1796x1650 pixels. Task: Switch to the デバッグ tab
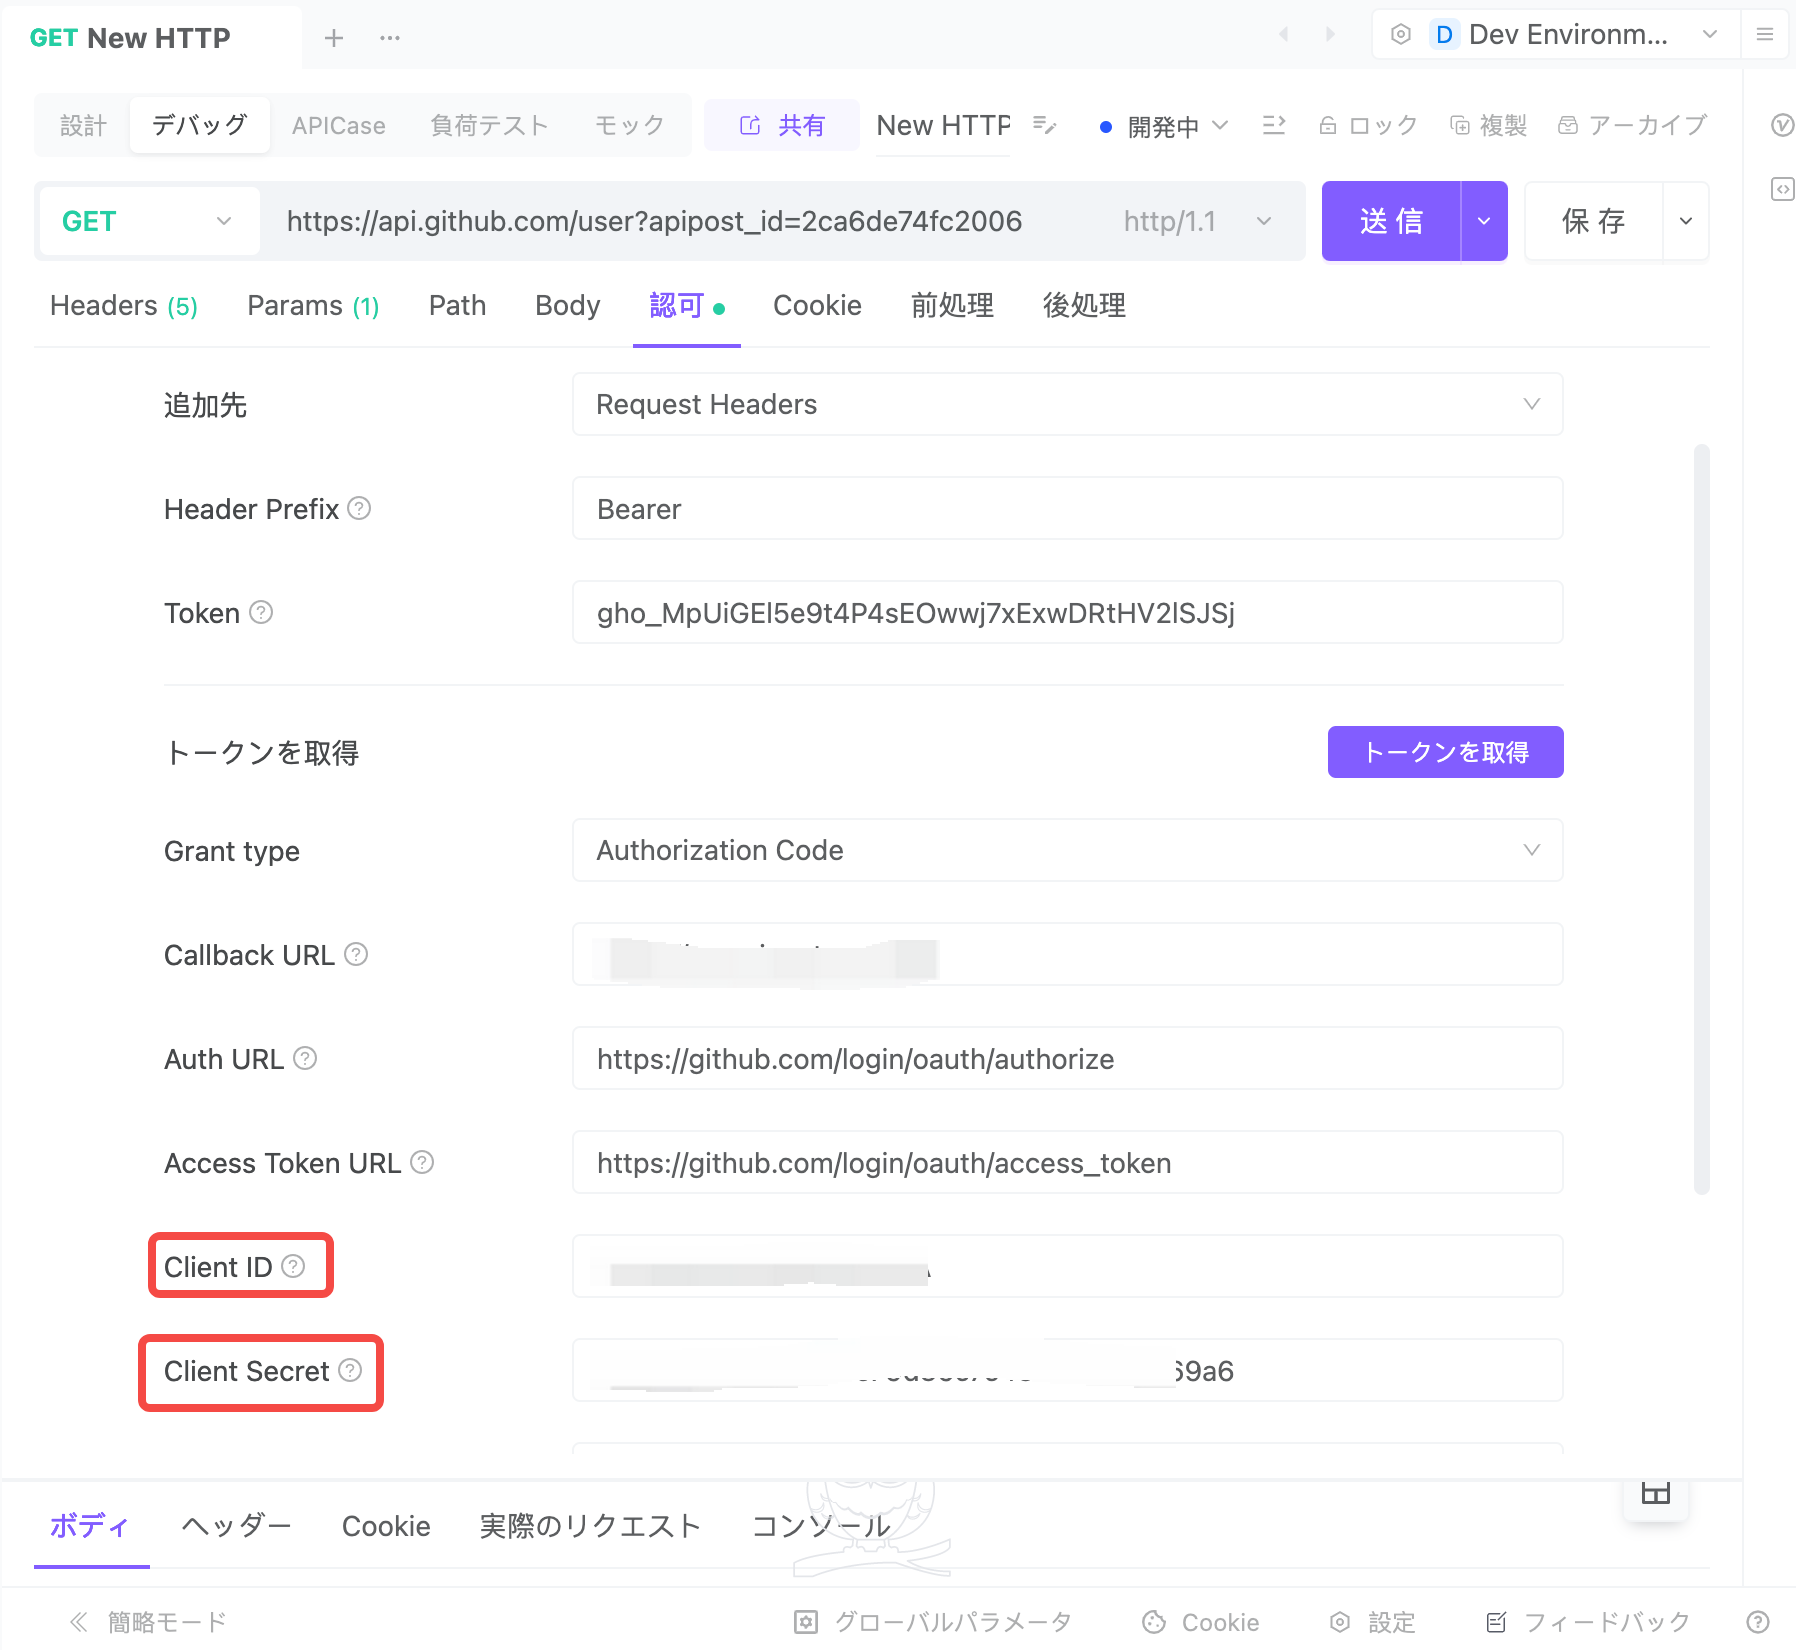[200, 125]
